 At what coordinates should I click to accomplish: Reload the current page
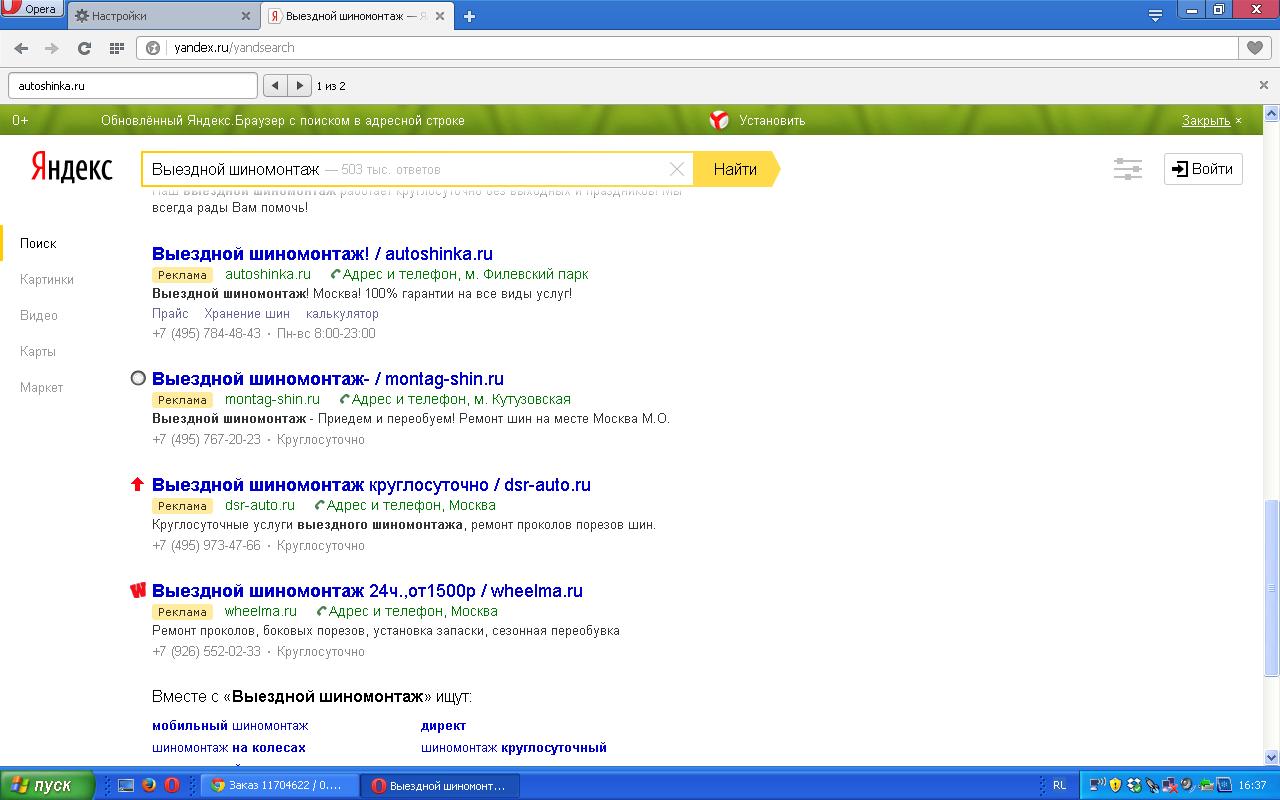coord(84,48)
